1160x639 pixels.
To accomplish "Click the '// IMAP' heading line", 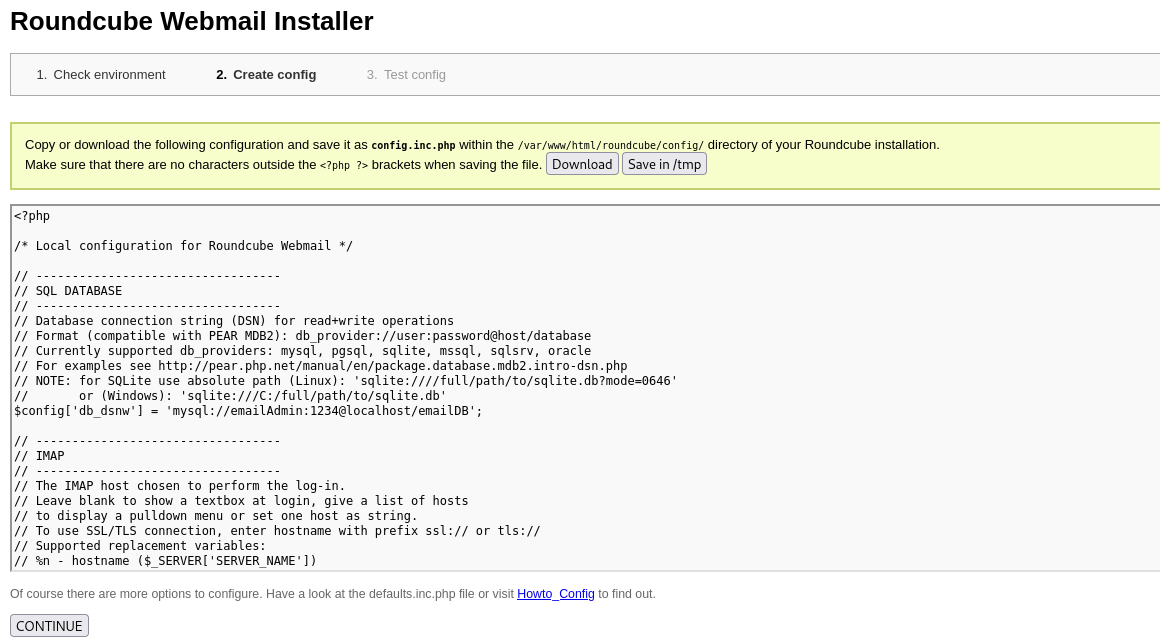I will pos(39,456).
